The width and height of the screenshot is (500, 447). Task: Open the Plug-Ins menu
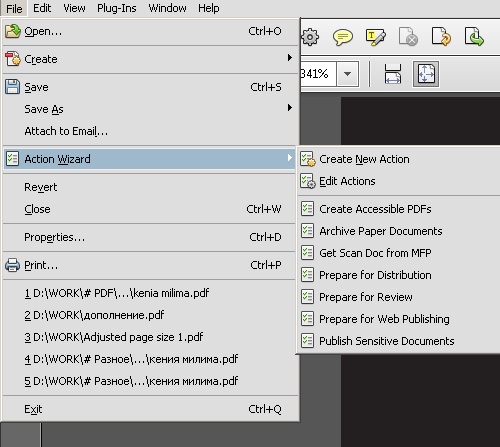pyautogui.click(x=117, y=8)
